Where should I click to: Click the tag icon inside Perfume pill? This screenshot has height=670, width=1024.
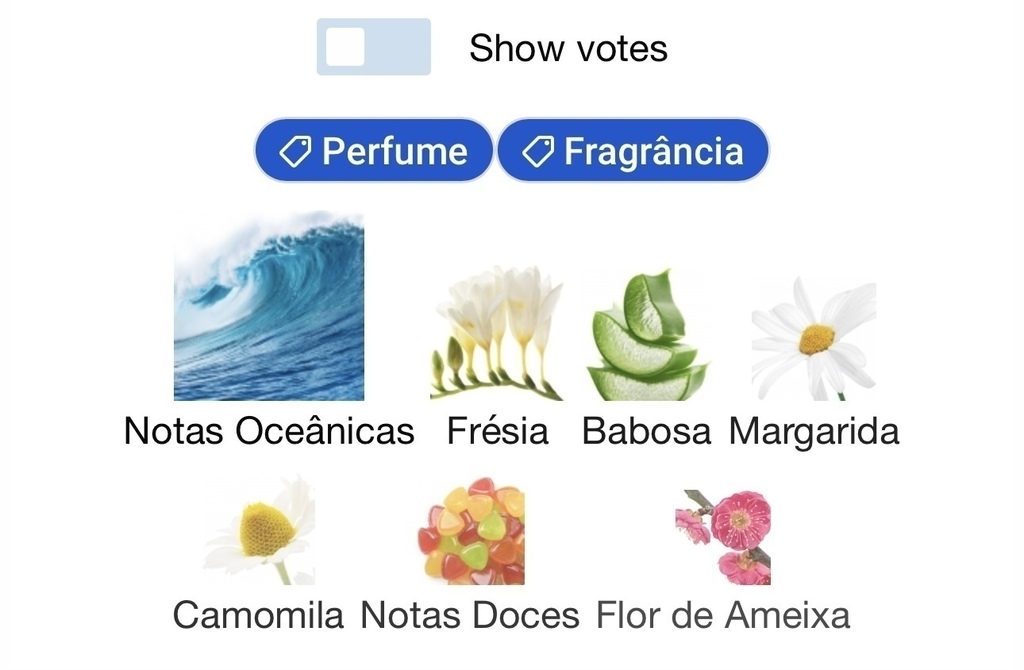pyautogui.click(x=295, y=152)
